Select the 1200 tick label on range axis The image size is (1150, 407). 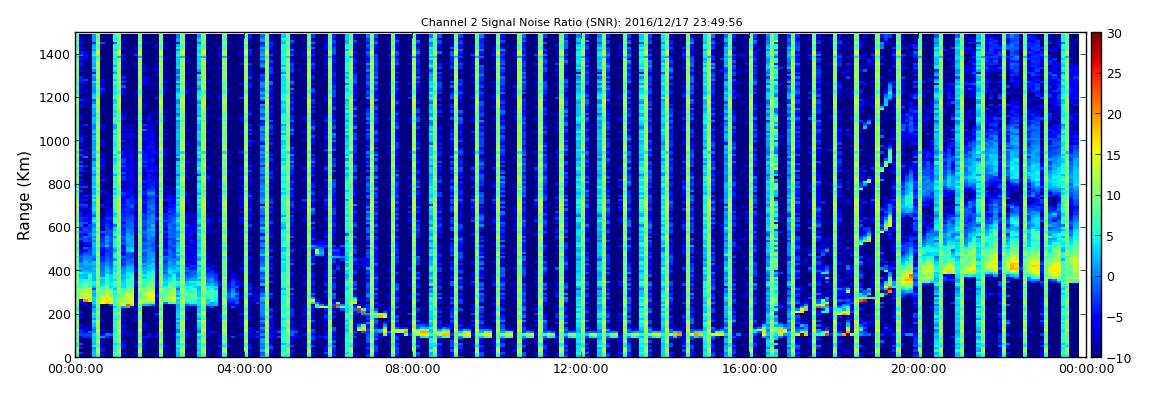[x=55, y=98]
